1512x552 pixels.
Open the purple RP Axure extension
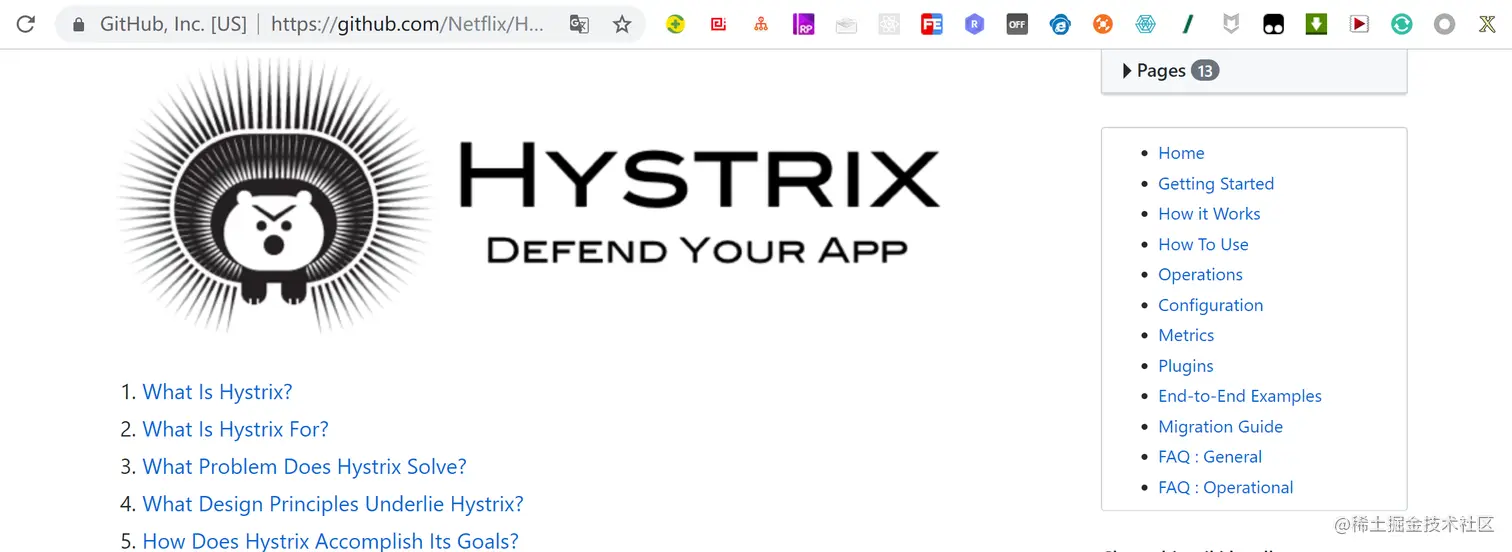click(x=803, y=24)
